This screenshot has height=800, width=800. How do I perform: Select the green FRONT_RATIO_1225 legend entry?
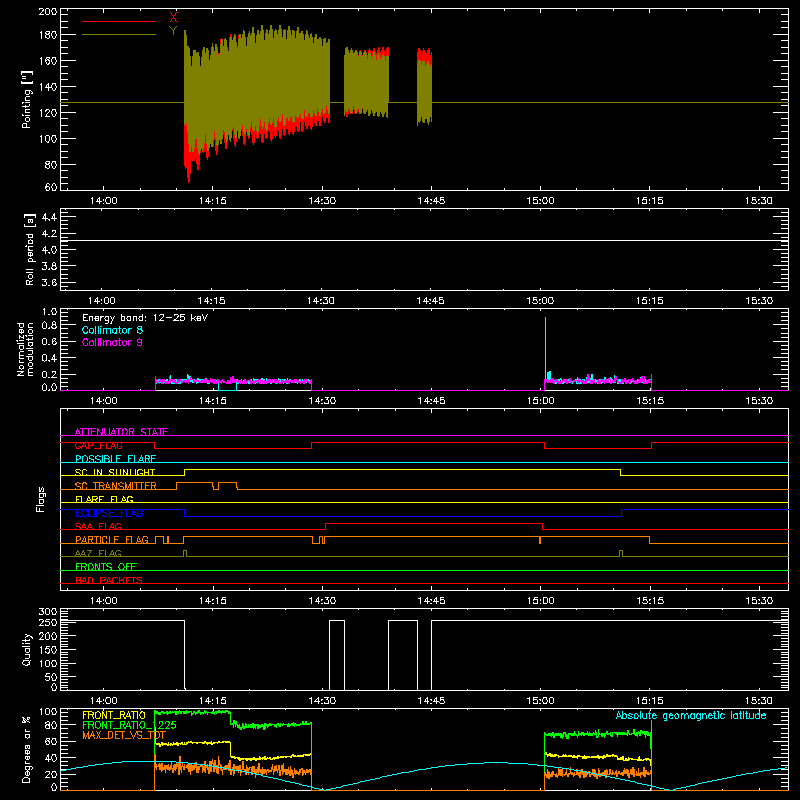pyautogui.click(x=129, y=725)
